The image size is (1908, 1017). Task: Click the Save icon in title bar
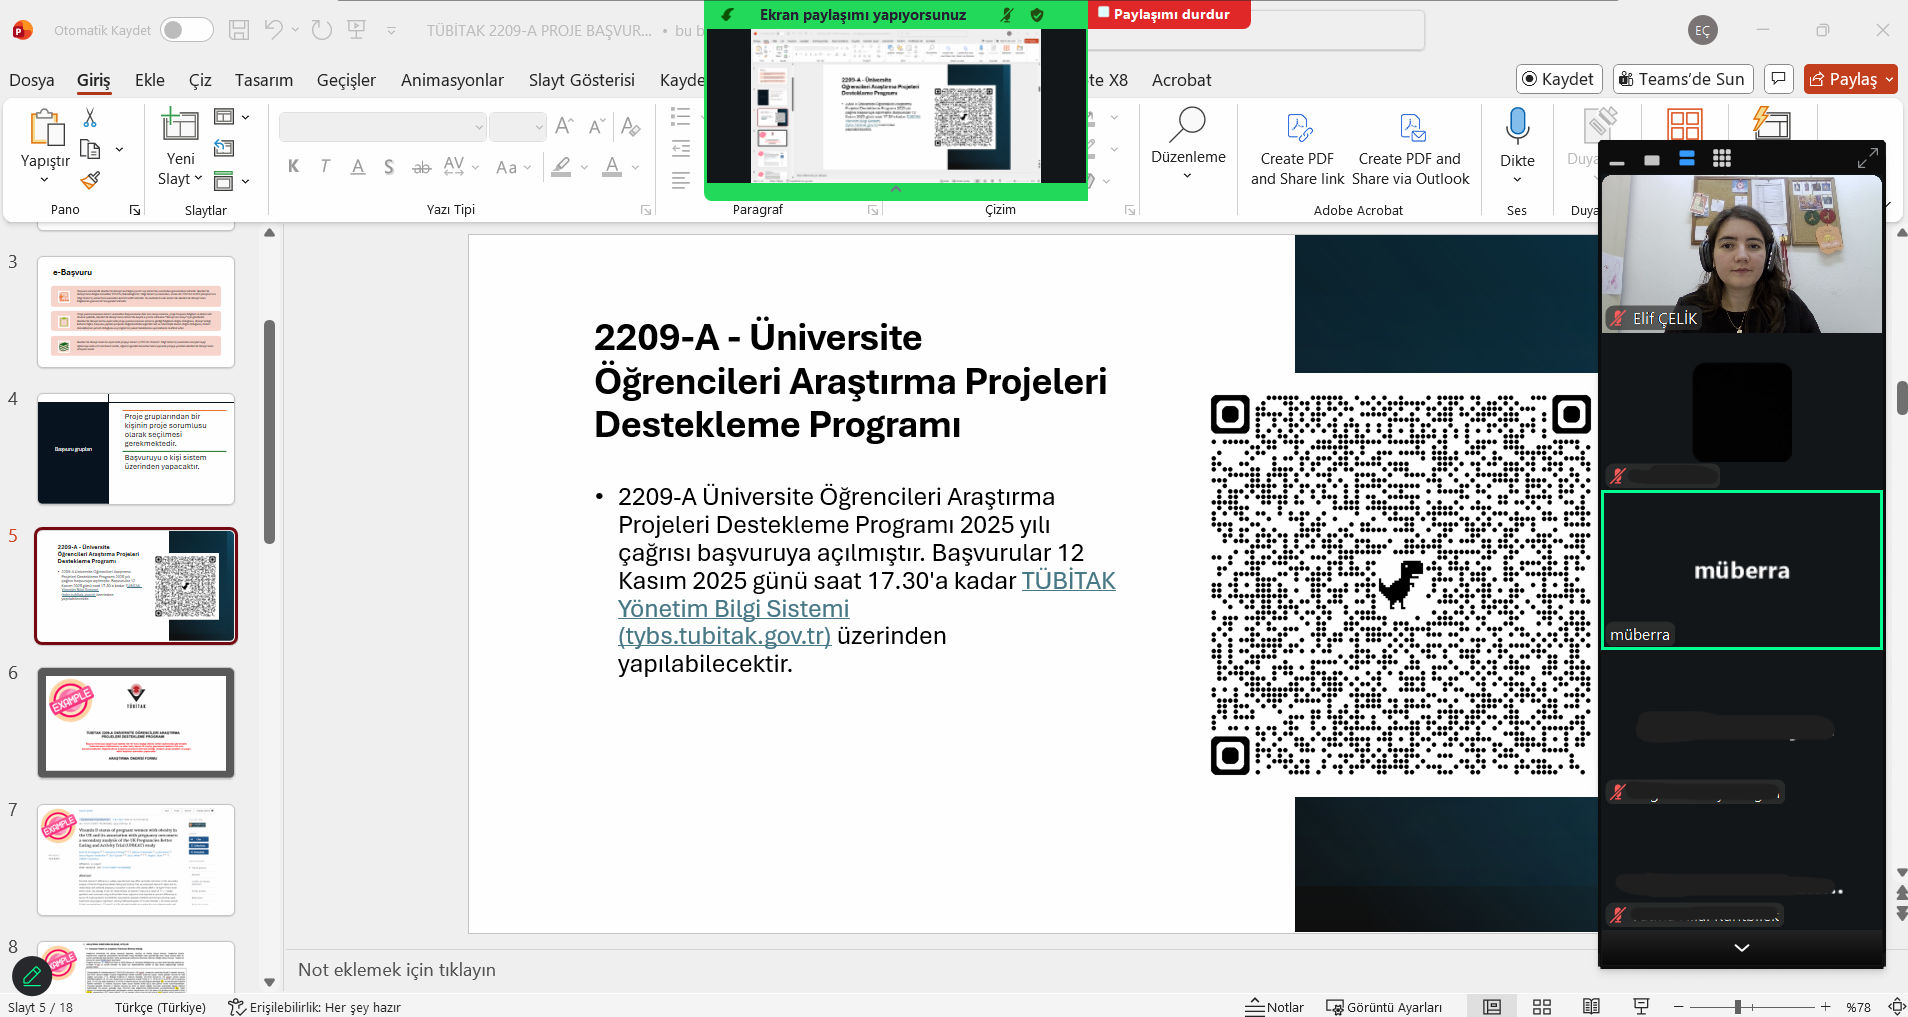(239, 30)
